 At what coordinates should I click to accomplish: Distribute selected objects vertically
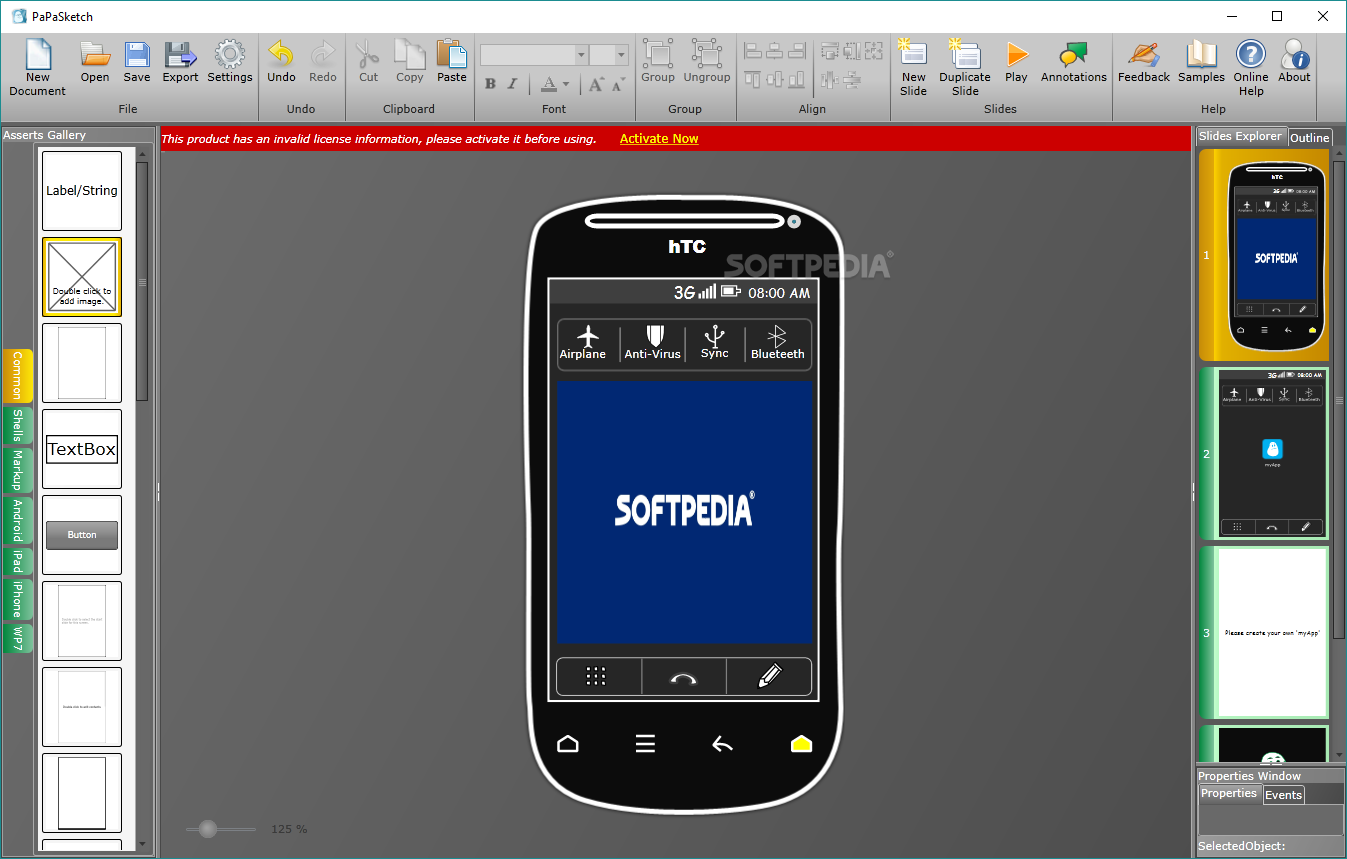coord(851,79)
